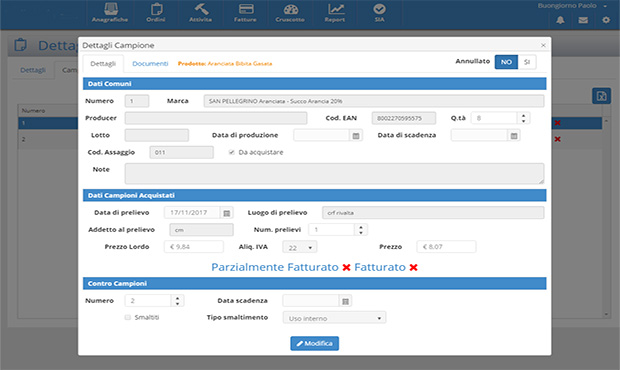Open the Buongiorno Paolo user menu
Image resolution: width=620 pixels, height=370 pixels.
(572, 6)
